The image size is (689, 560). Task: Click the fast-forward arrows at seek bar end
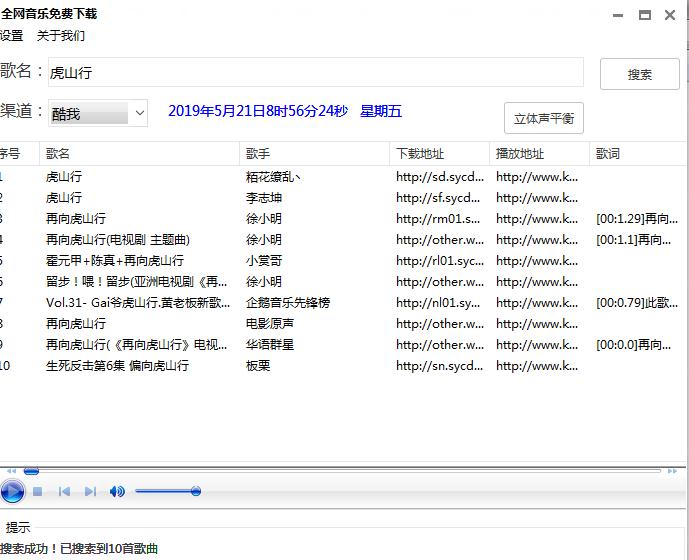672,471
